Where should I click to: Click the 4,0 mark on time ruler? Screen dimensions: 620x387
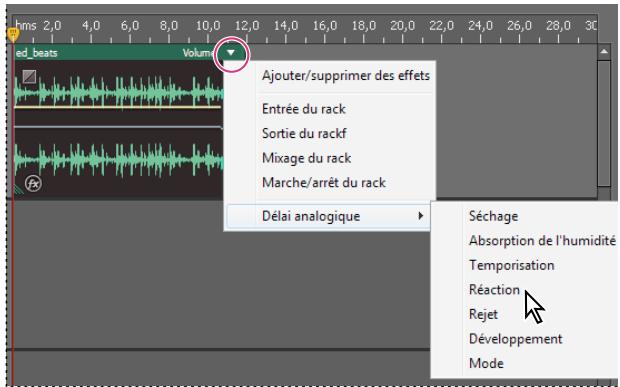[x=91, y=26]
